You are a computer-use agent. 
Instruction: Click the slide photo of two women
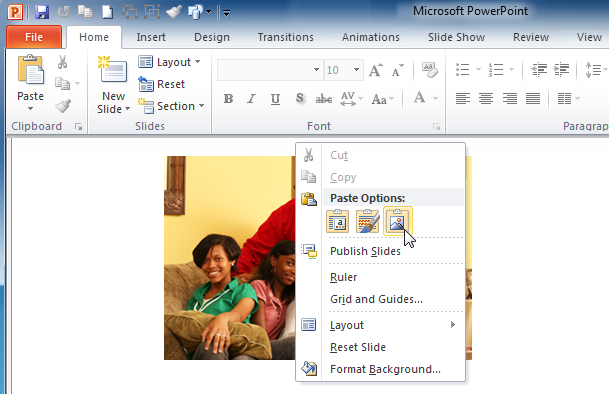(x=229, y=258)
